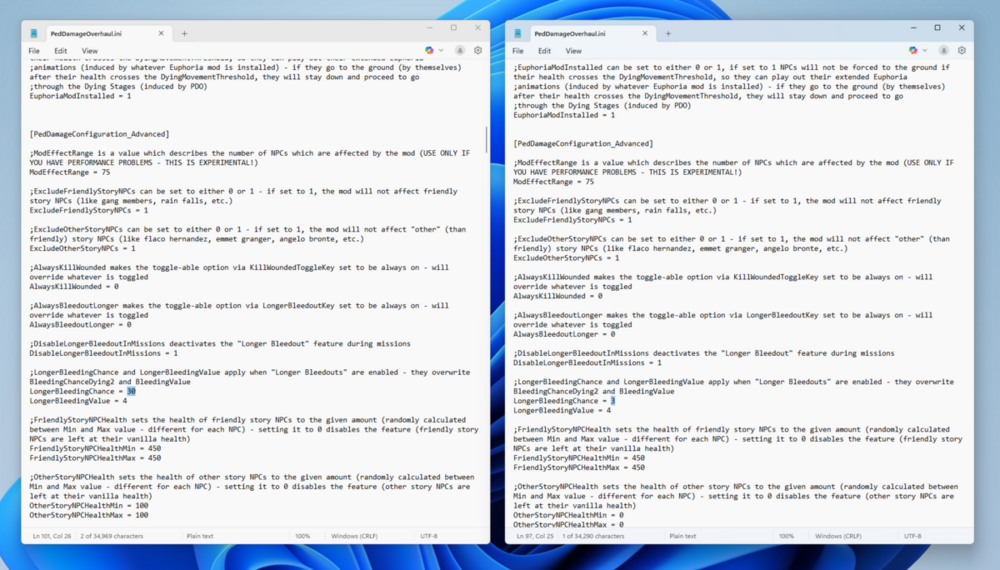Add a new tab in left Notepad window
This screenshot has height=570, width=1000.
click(x=184, y=33)
